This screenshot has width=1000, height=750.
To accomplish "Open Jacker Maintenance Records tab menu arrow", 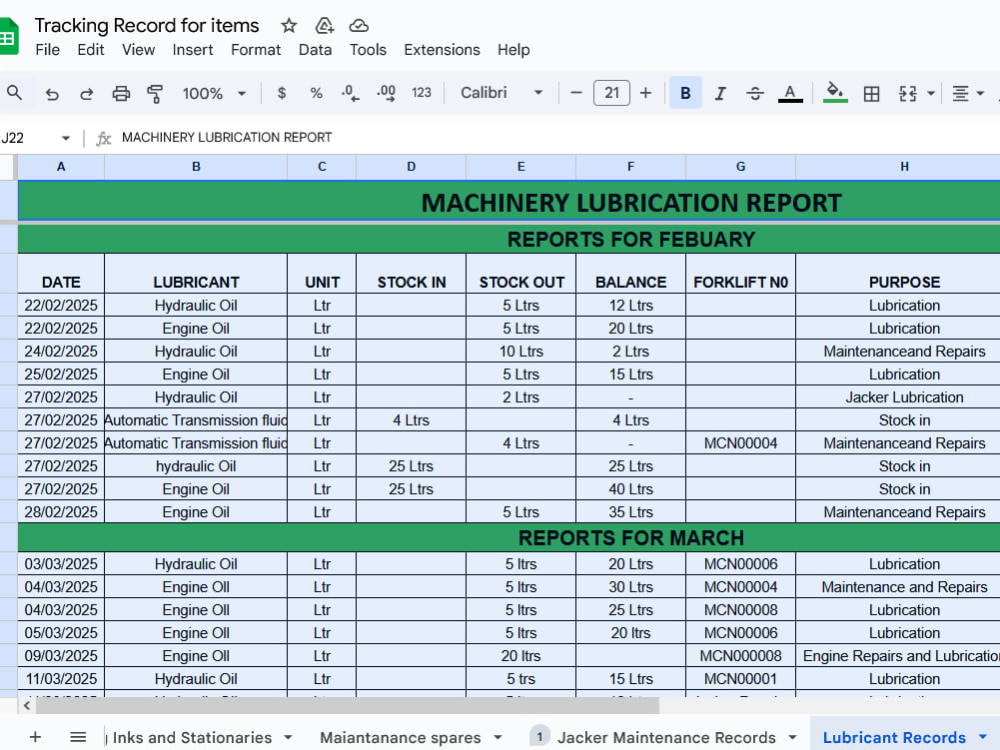I will coord(792,737).
